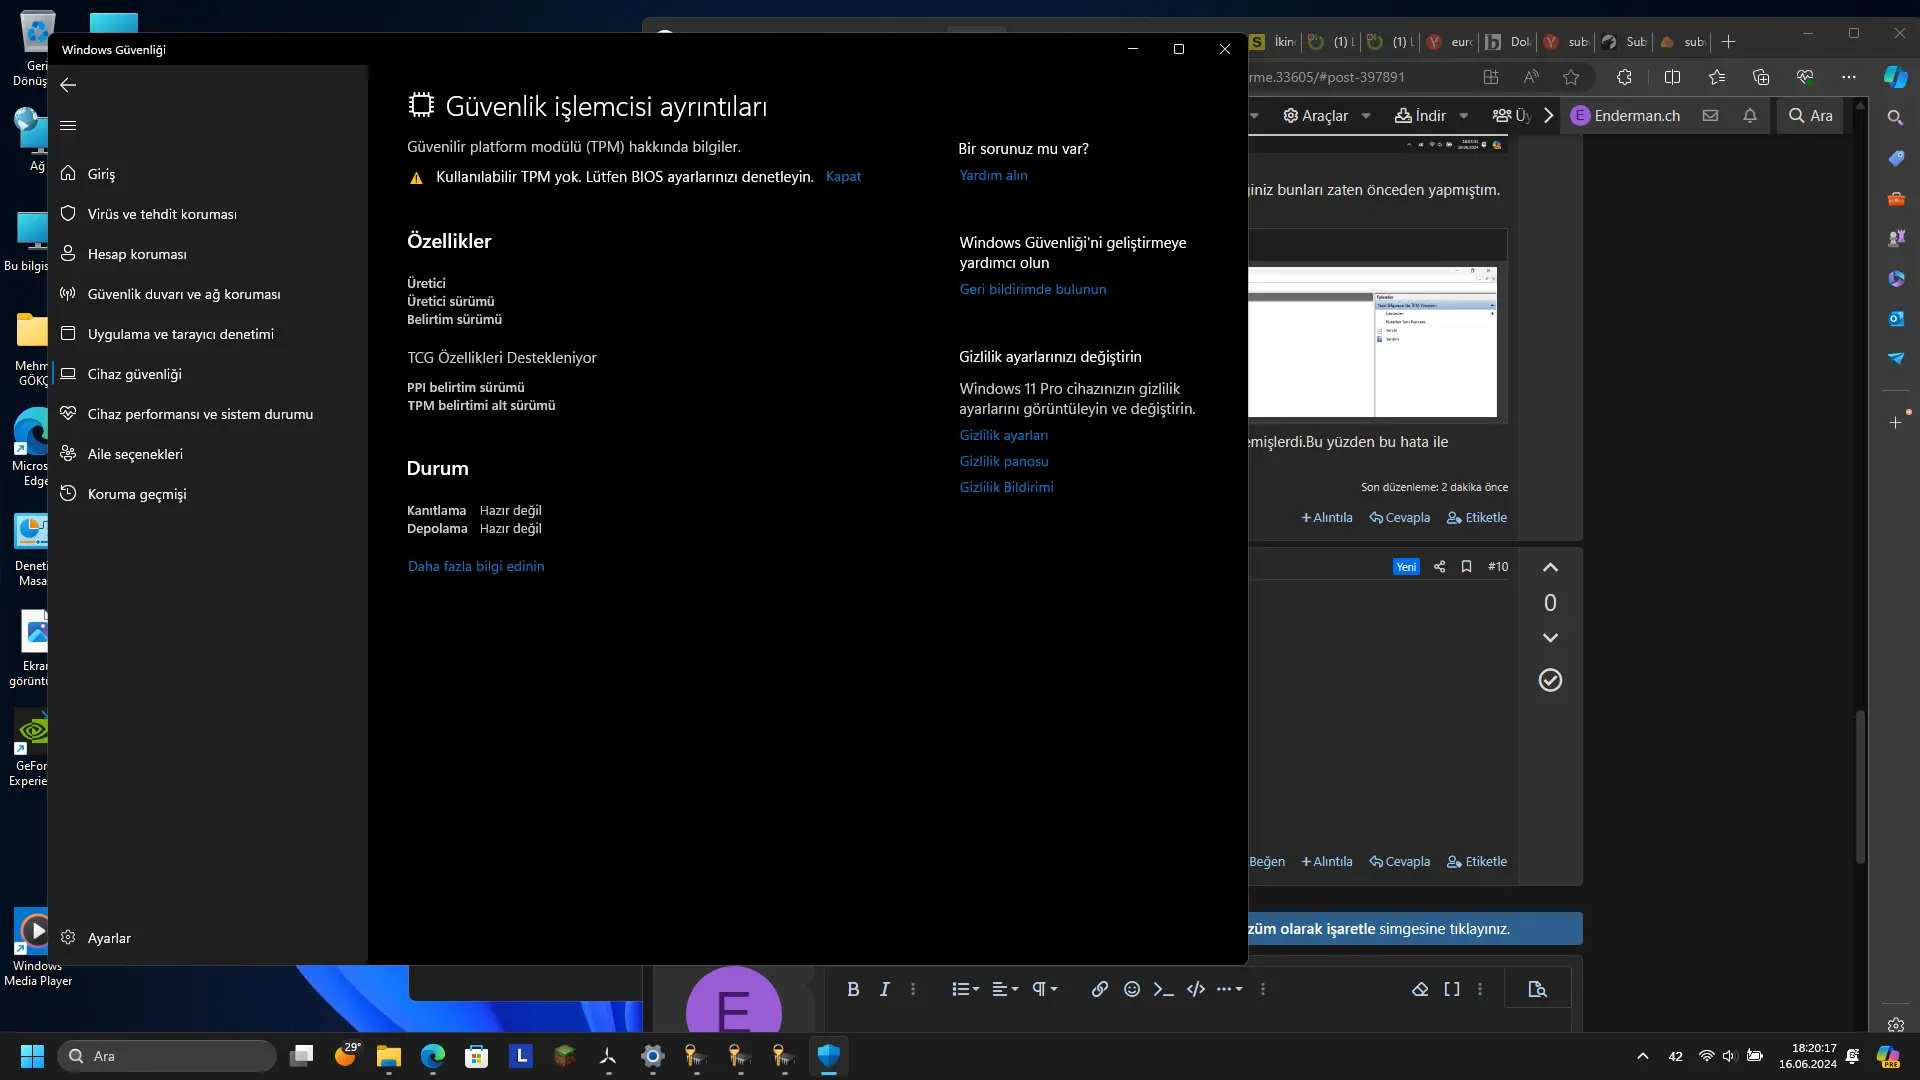1920x1080 pixels.
Task: Open a new tab in Edge
Action: pos(1728,42)
